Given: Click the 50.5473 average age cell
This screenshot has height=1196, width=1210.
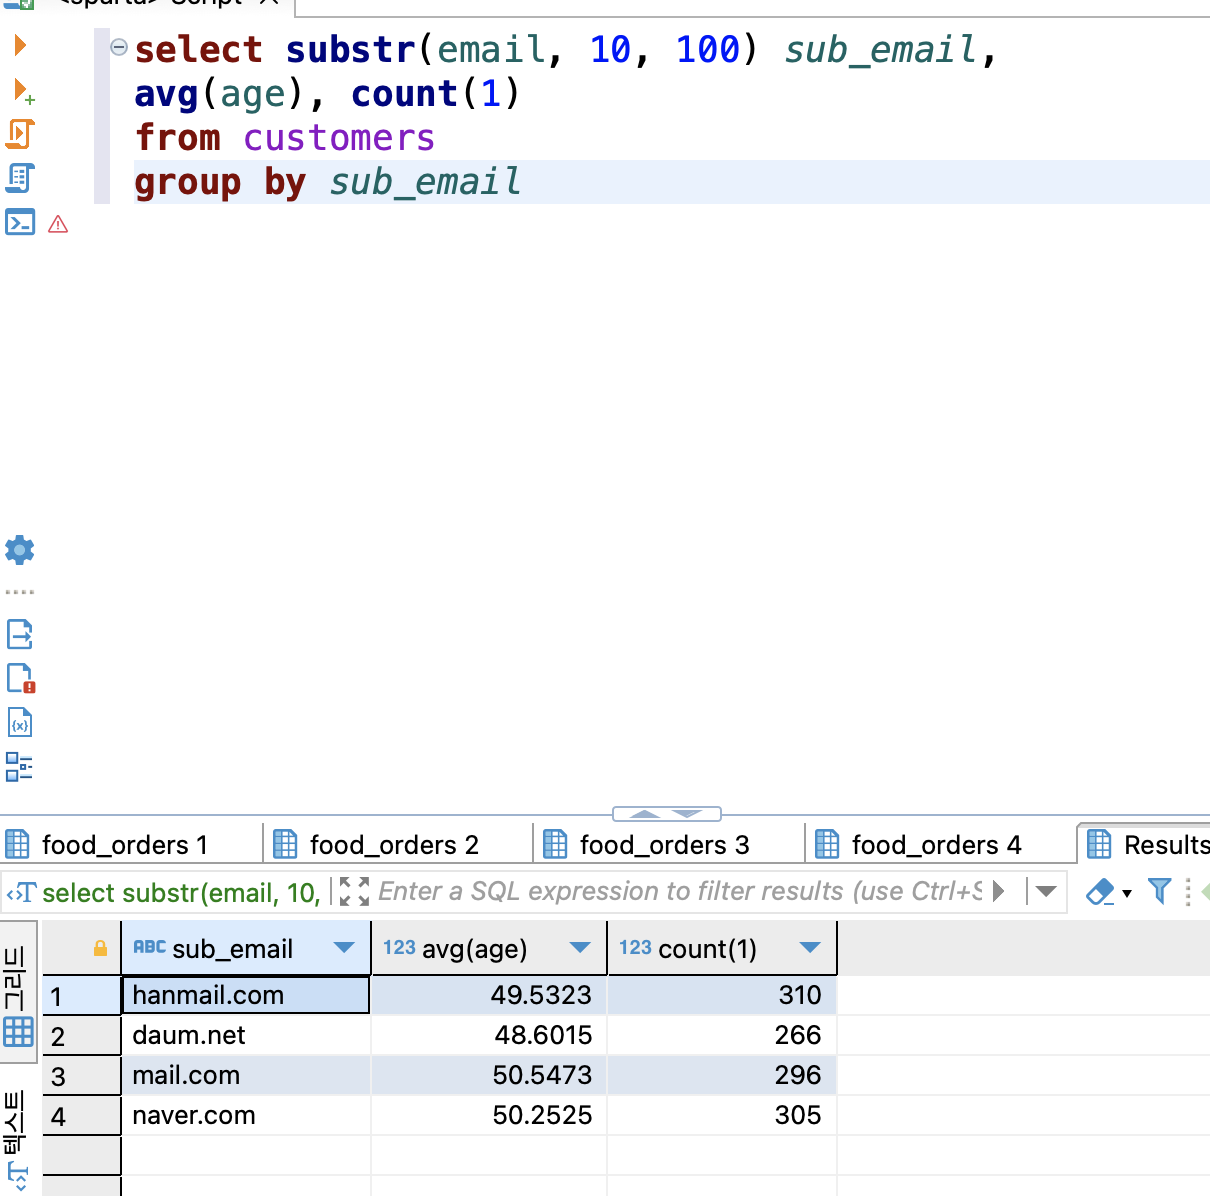Looking at the screenshot, I should coord(489,1075).
